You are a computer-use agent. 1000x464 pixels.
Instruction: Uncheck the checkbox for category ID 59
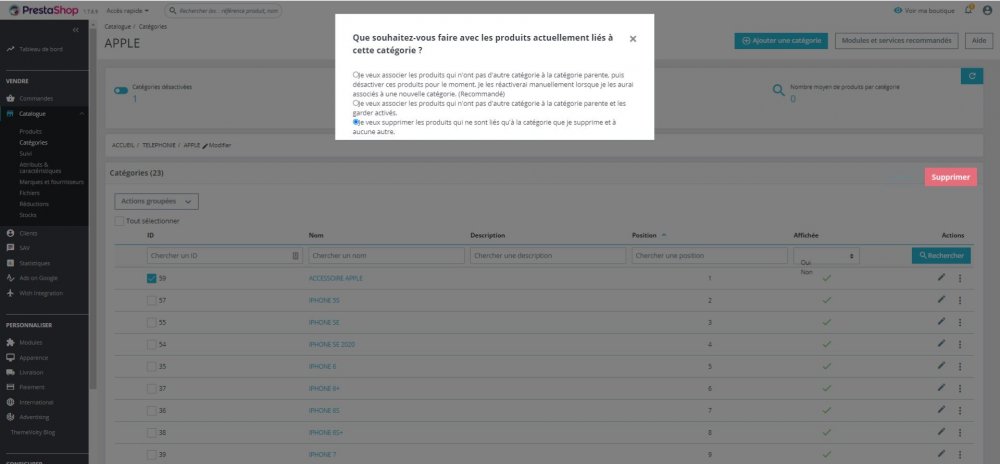pyautogui.click(x=151, y=279)
